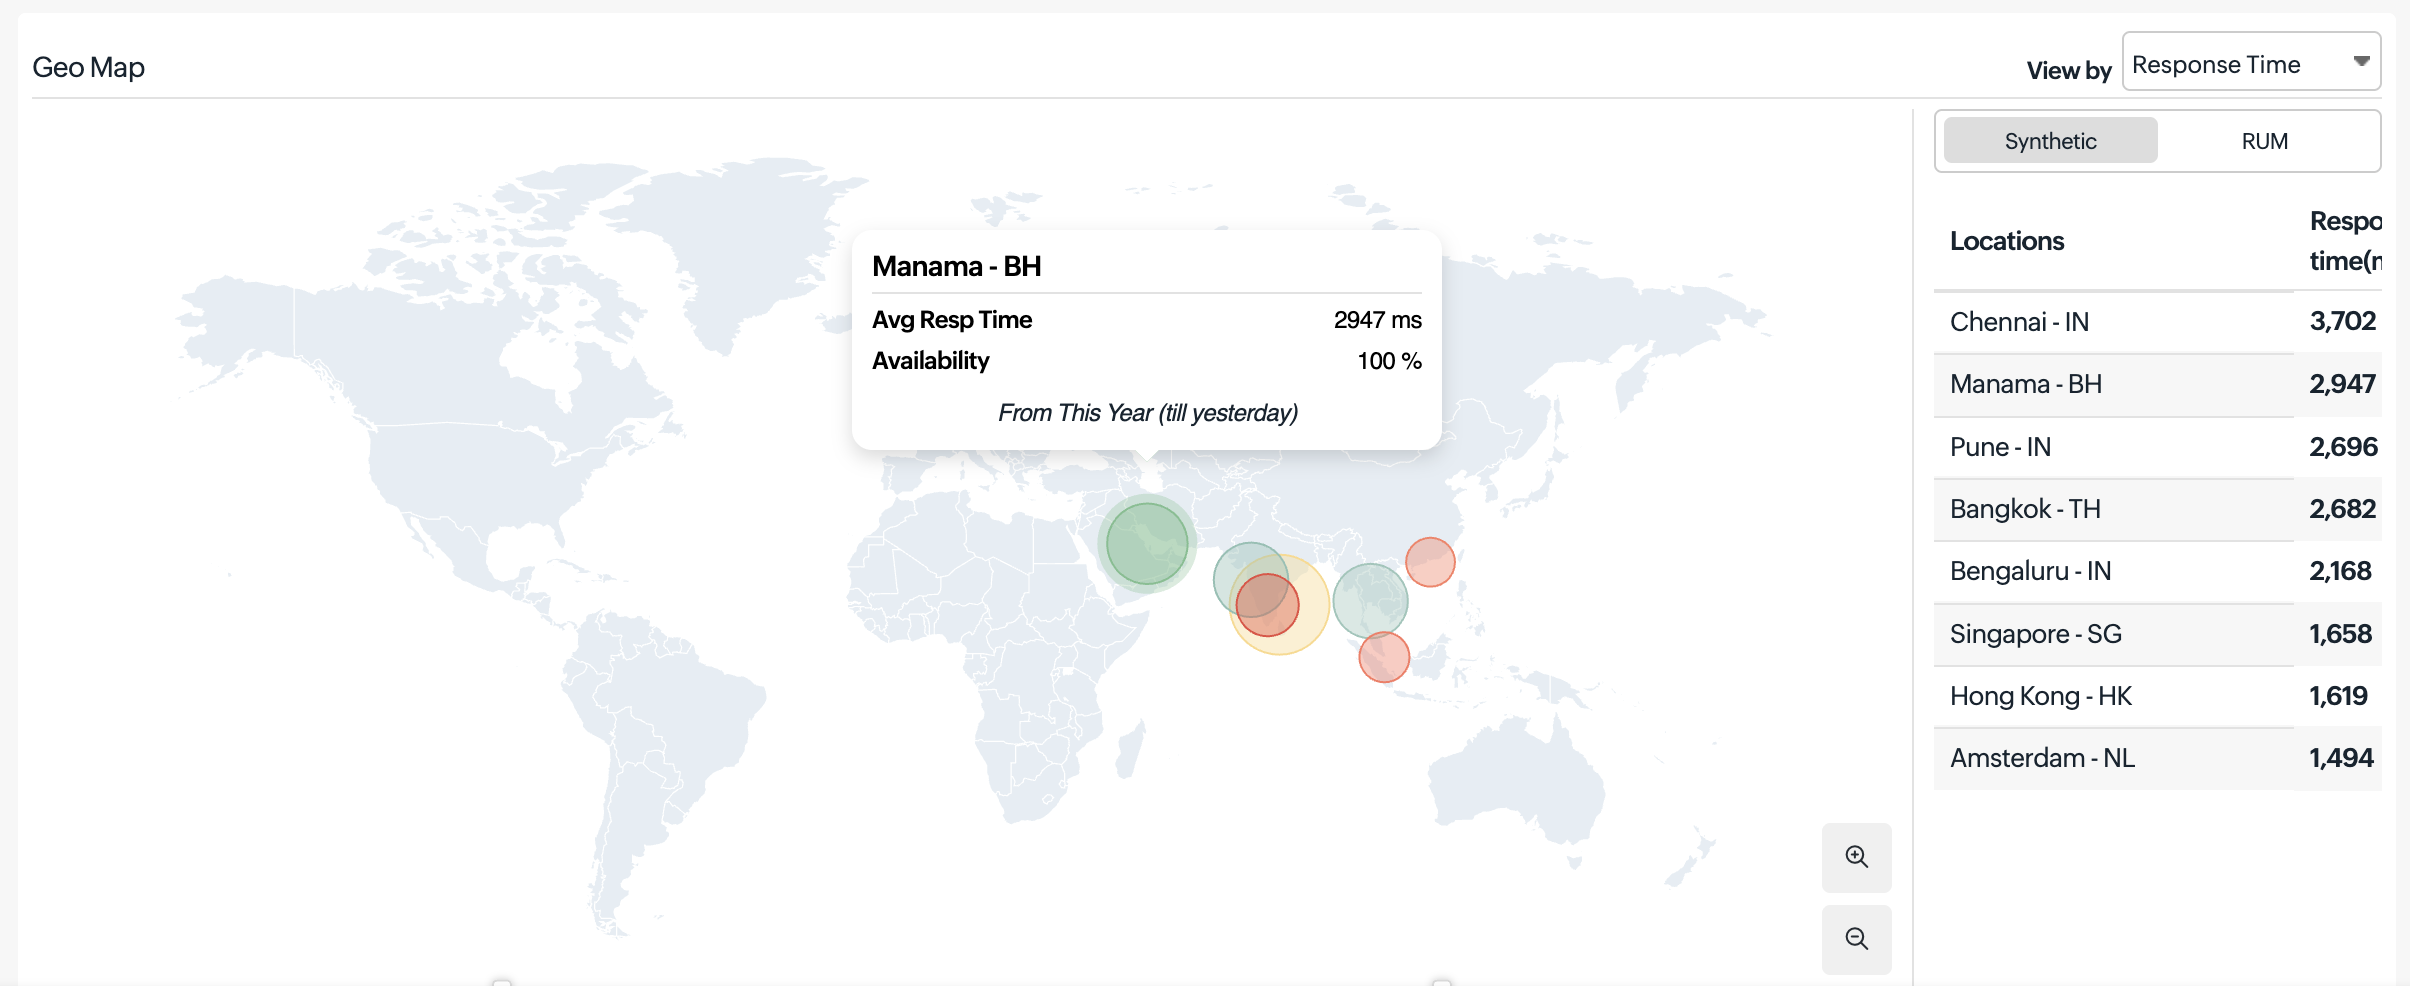Select the Manama - BH location row

pos(2026,384)
